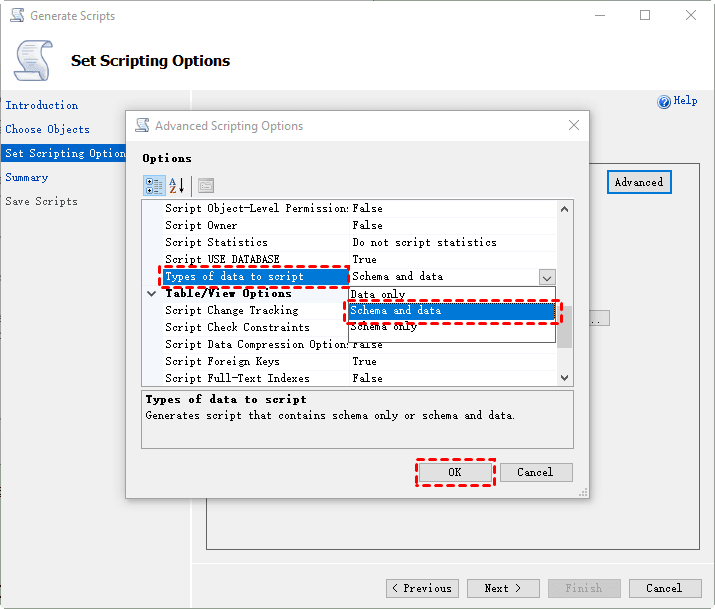Open Choose Objects step in sidebar
Viewport: 715px width, 609px height.
[x=47, y=129]
